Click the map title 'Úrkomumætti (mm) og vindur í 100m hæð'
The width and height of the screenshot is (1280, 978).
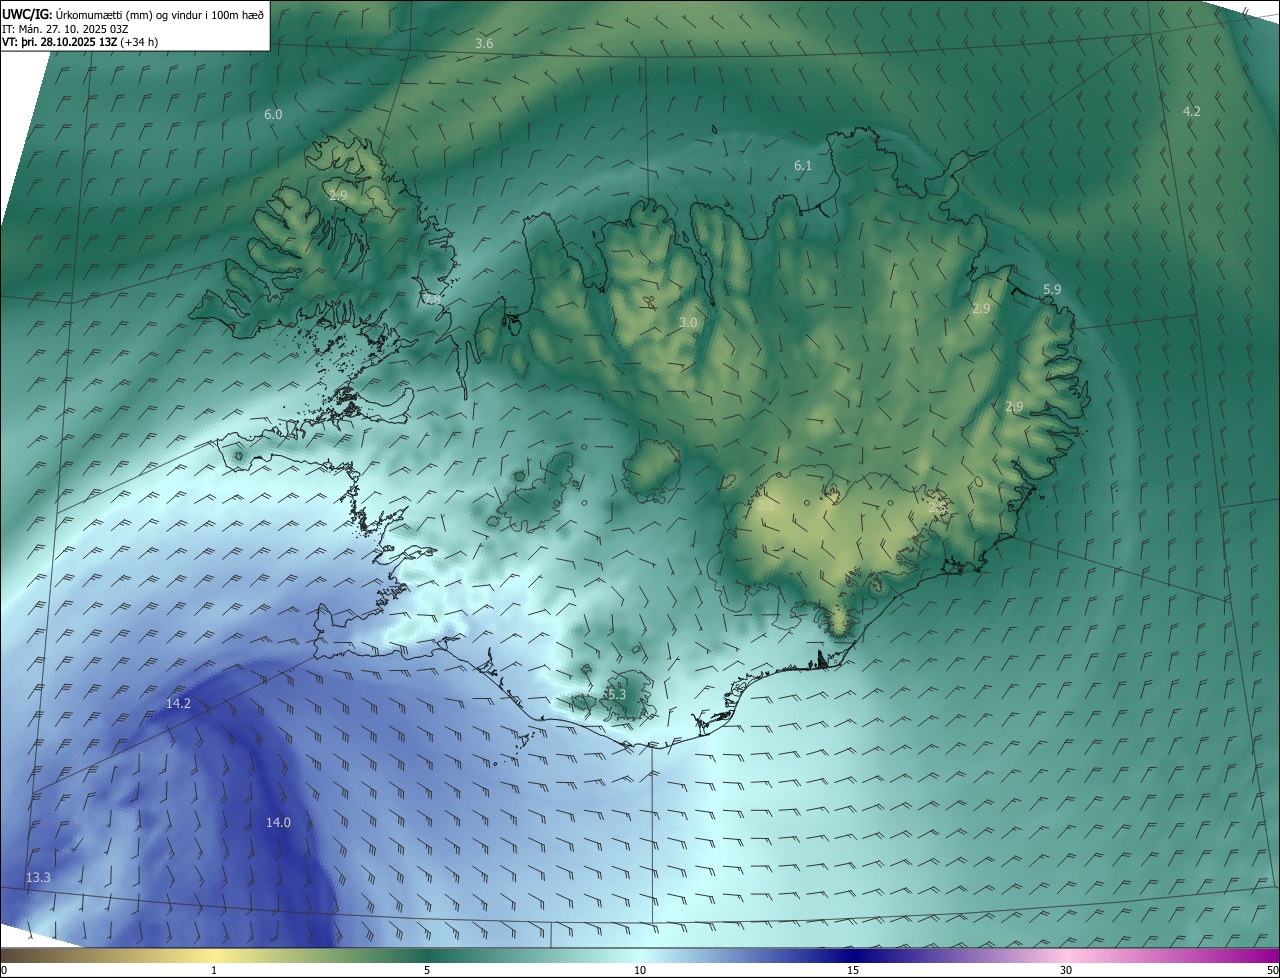[x=159, y=13]
